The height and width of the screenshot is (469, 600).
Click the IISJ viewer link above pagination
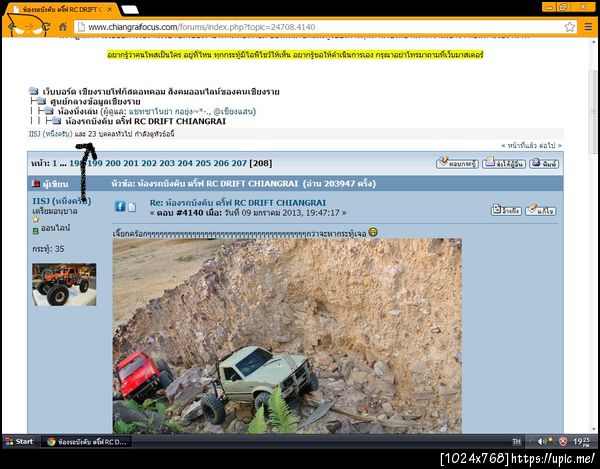point(51,134)
